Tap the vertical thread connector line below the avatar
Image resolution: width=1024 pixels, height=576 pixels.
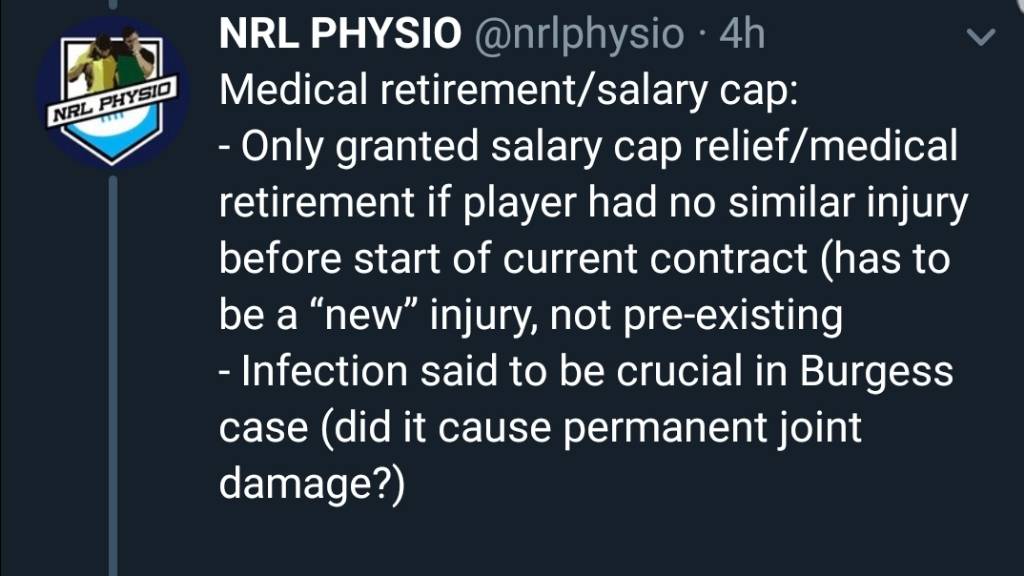pos(113,376)
